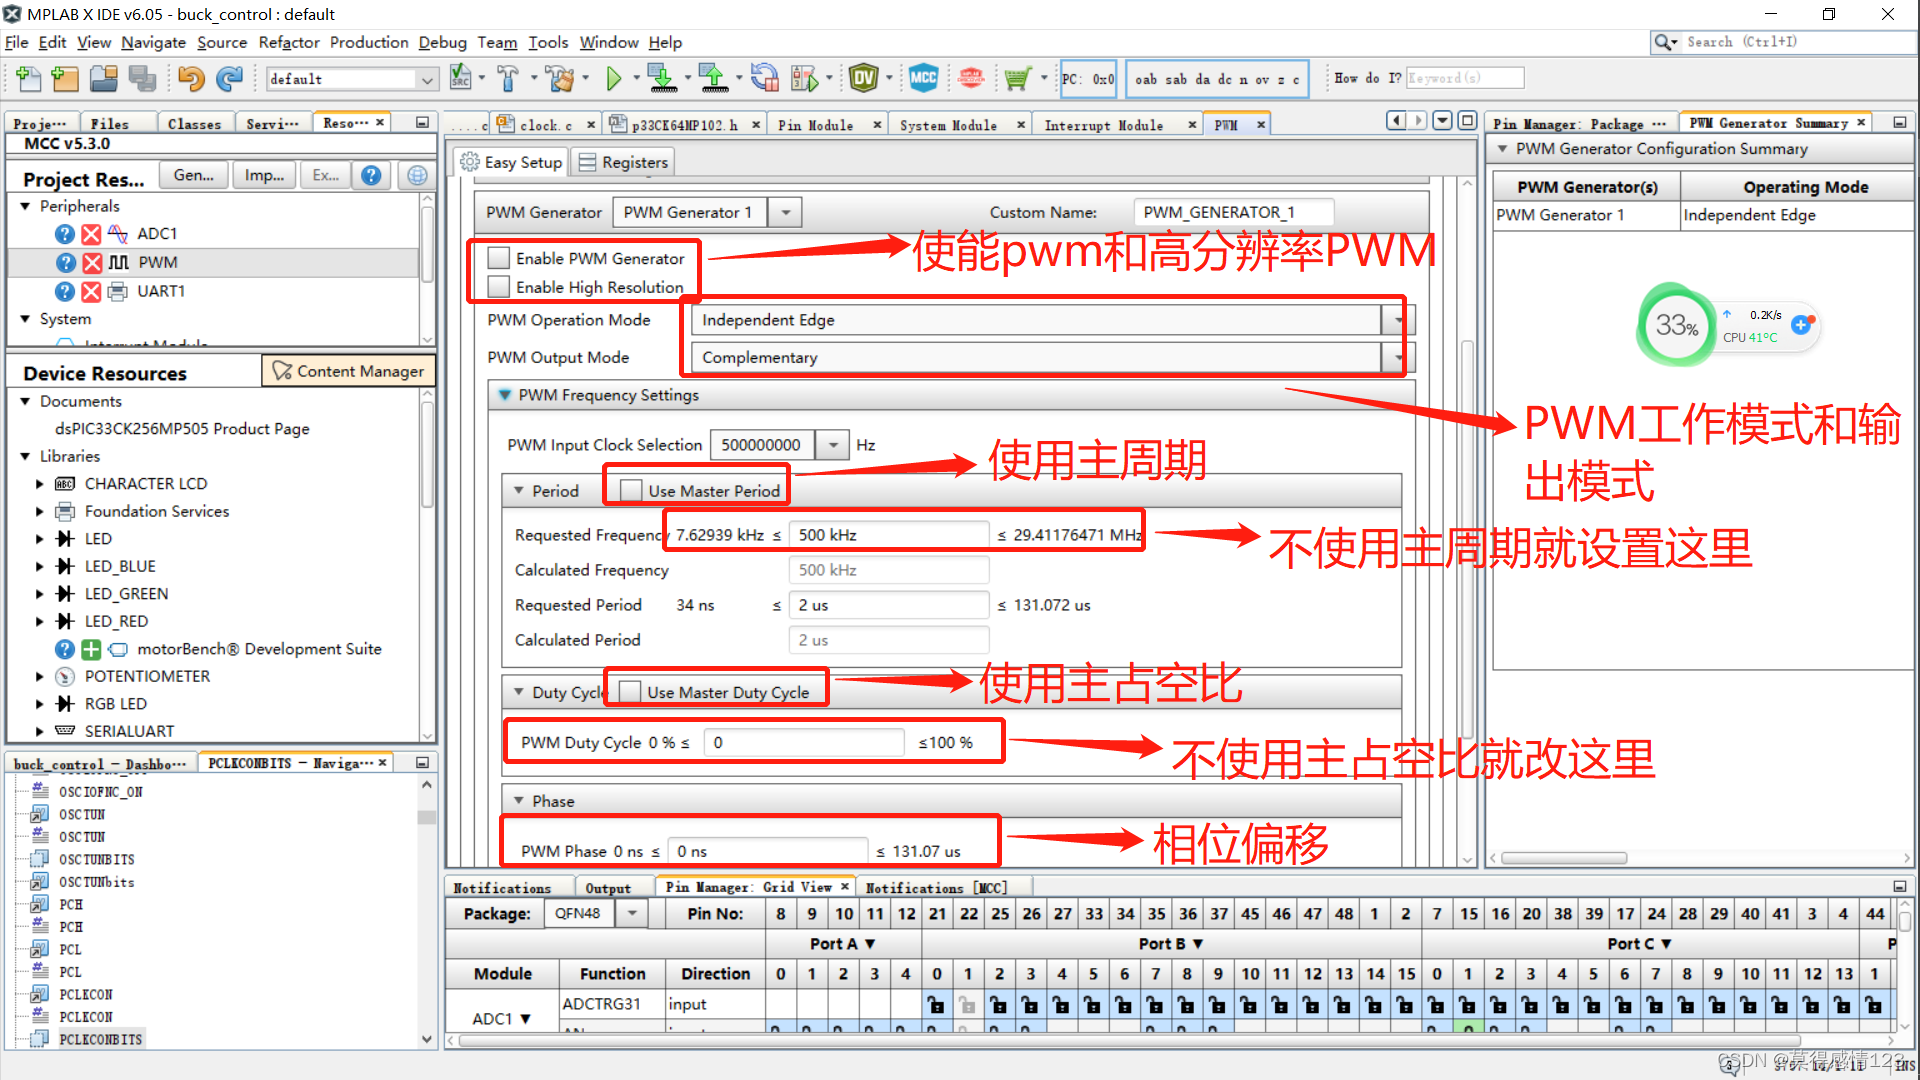1920x1080 pixels.
Task: Click the PWM summary horizontal scrollbar
Action: click(1563, 858)
